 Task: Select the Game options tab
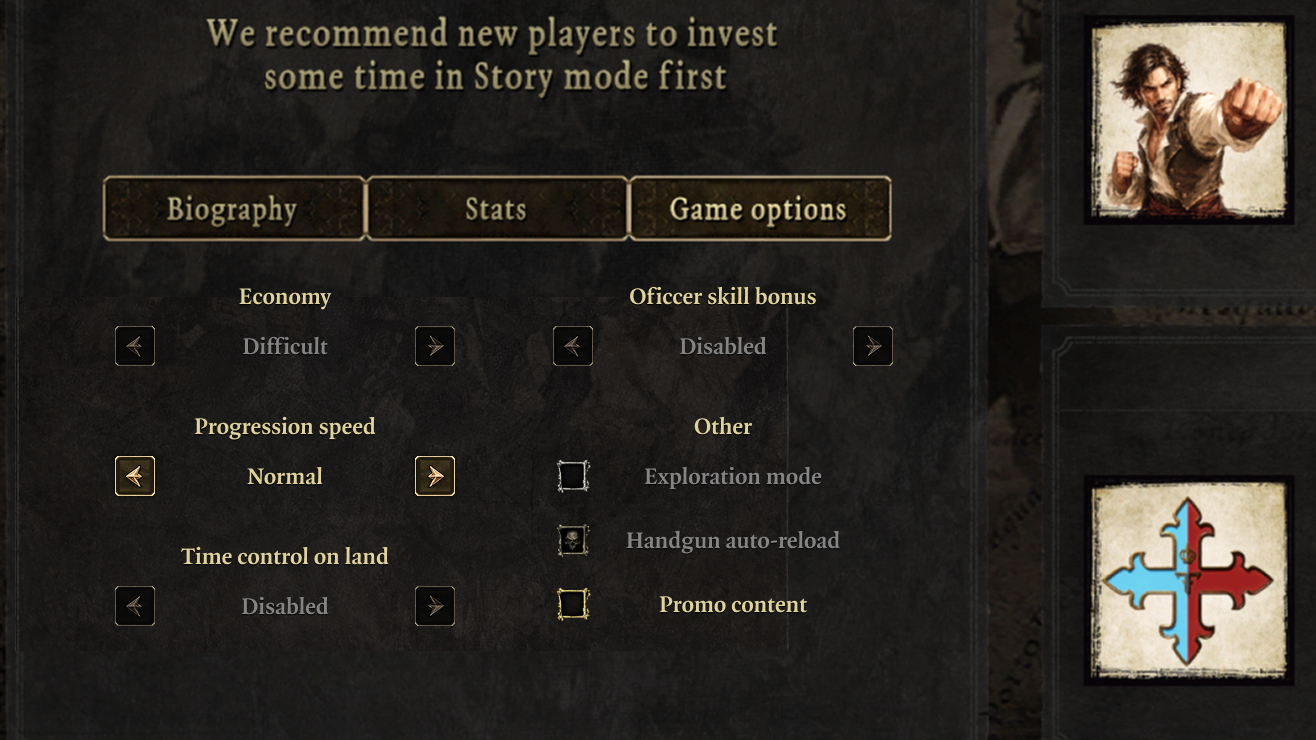pyautogui.click(x=760, y=209)
